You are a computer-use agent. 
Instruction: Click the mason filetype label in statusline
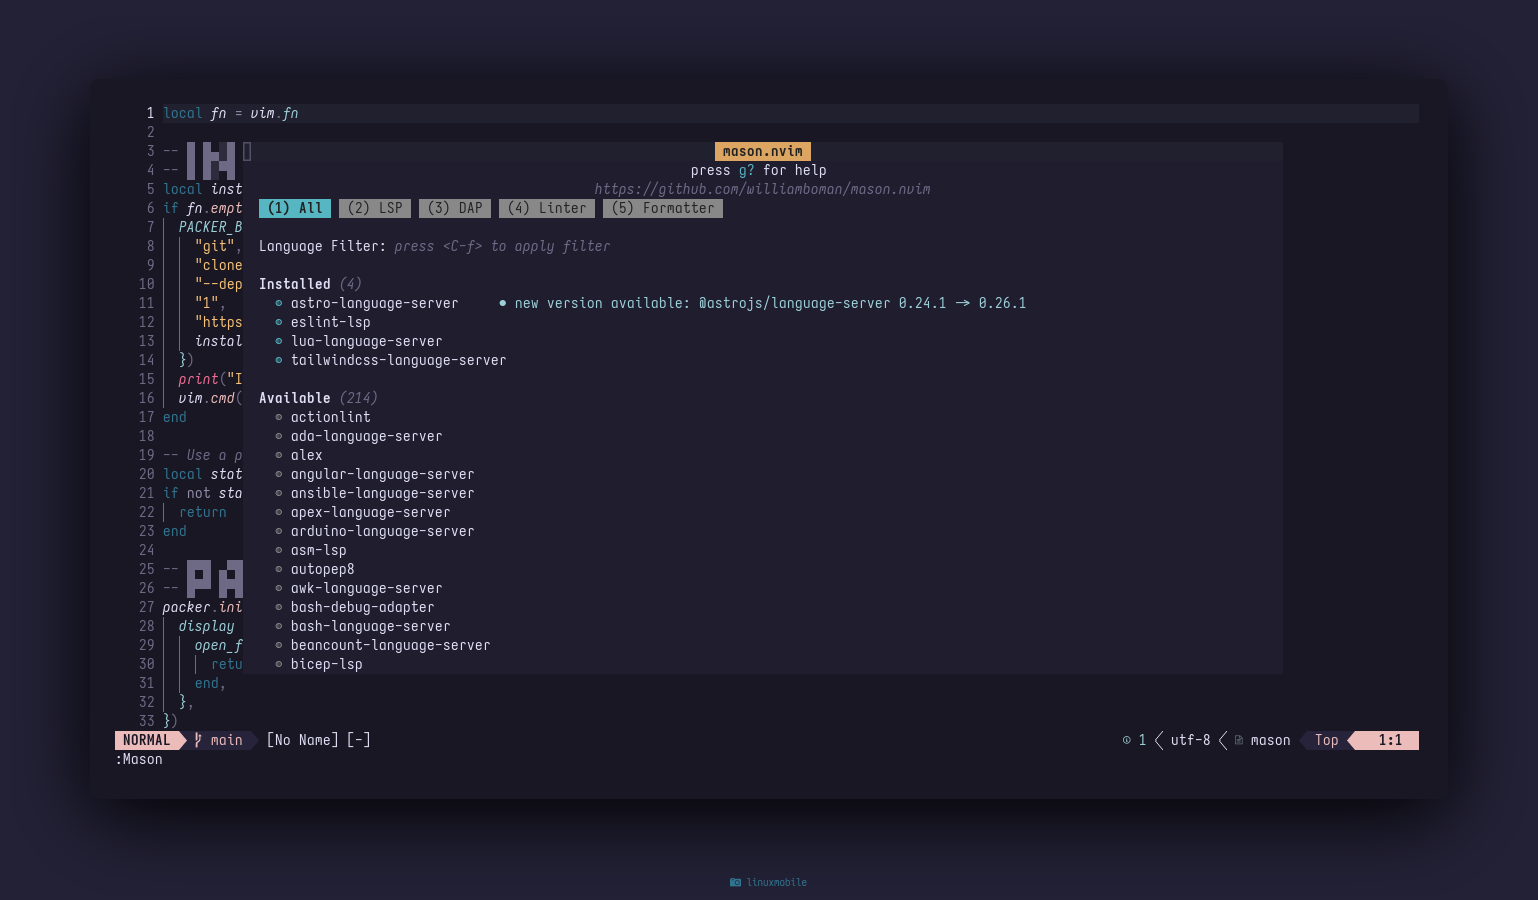[1270, 740]
